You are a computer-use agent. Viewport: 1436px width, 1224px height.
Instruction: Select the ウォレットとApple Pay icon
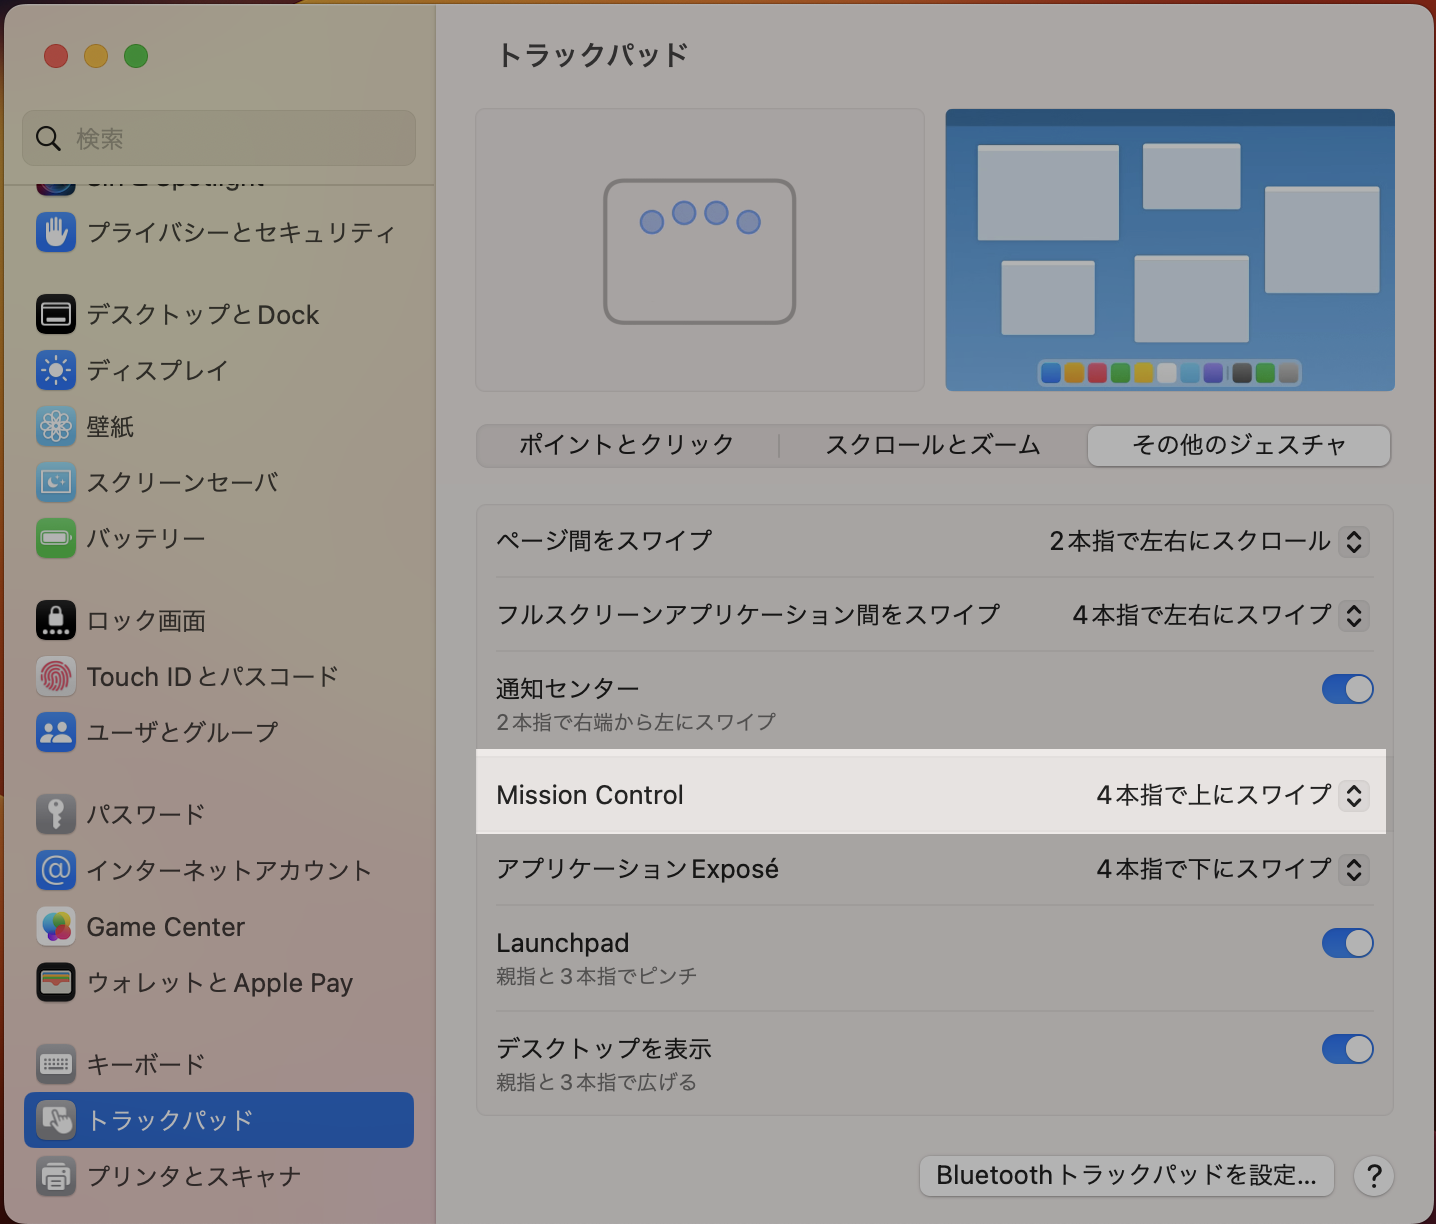56,982
